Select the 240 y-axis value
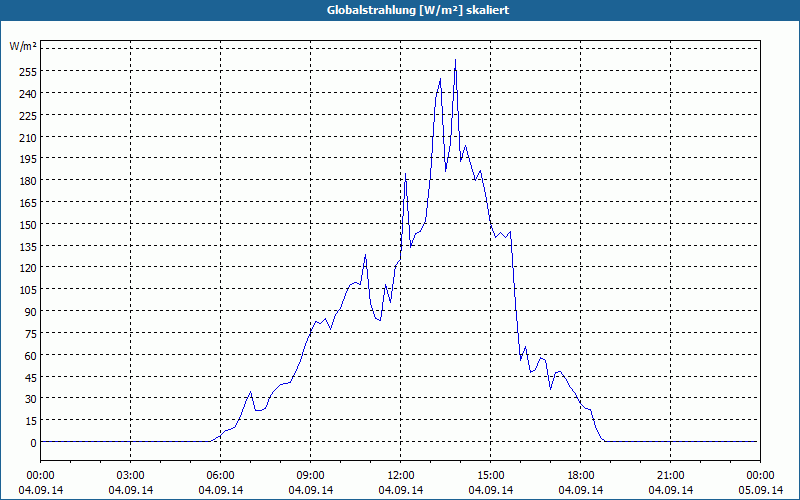This screenshot has height=500, width=800. pyautogui.click(x=27, y=94)
